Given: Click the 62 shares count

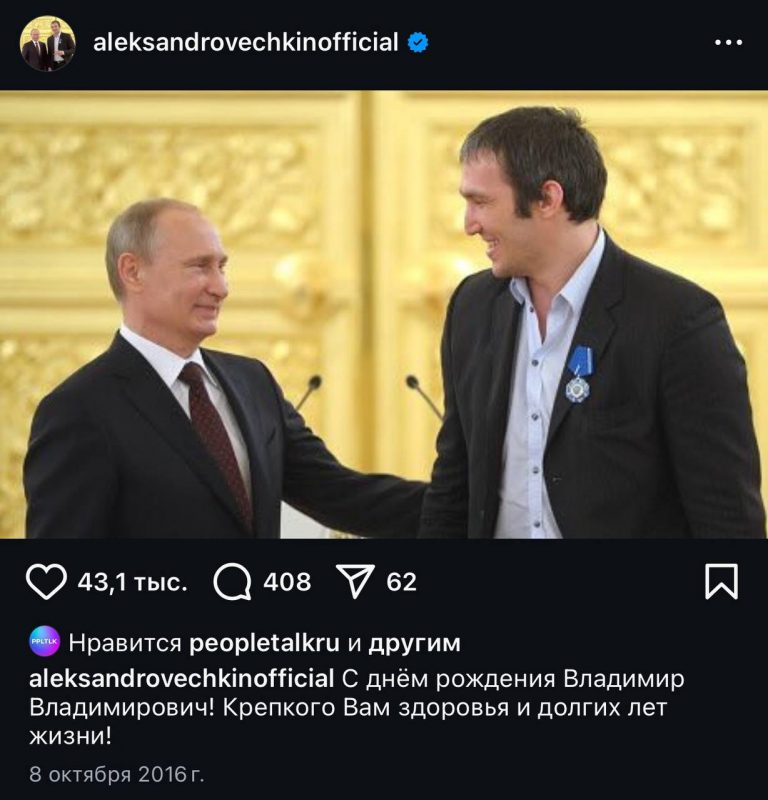Looking at the screenshot, I should point(402,582).
